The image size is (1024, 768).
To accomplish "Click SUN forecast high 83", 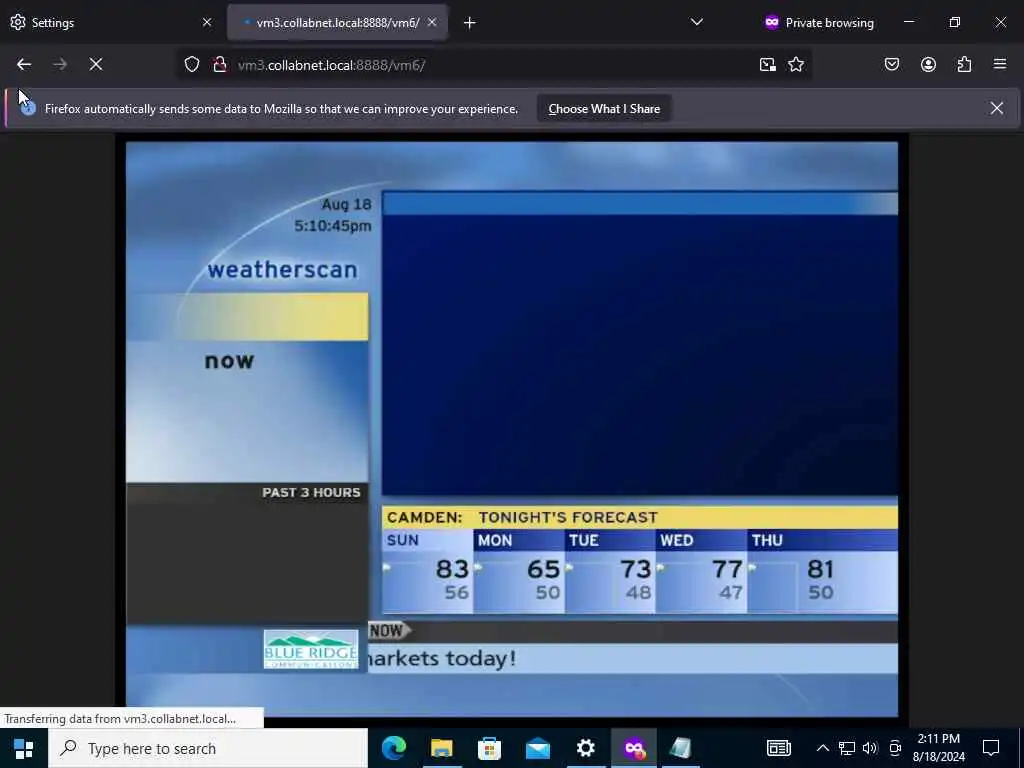I will click(x=452, y=569).
